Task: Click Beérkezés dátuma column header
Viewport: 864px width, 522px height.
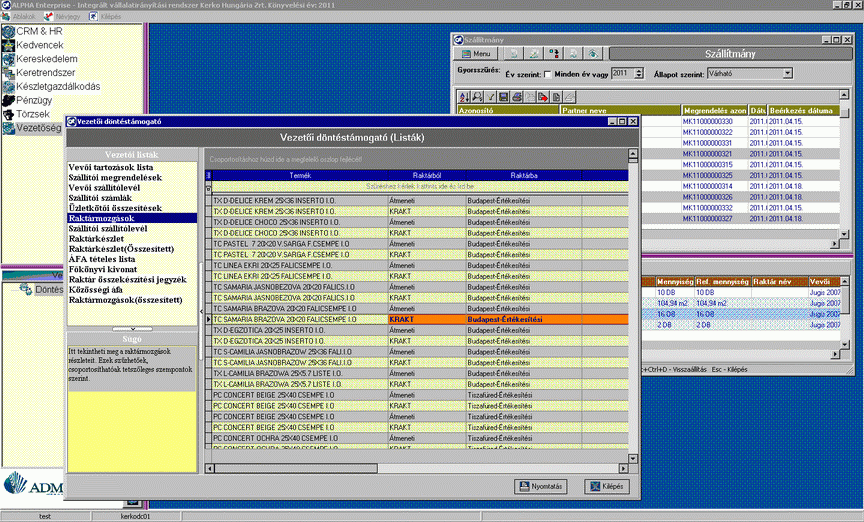Action: click(x=802, y=110)
